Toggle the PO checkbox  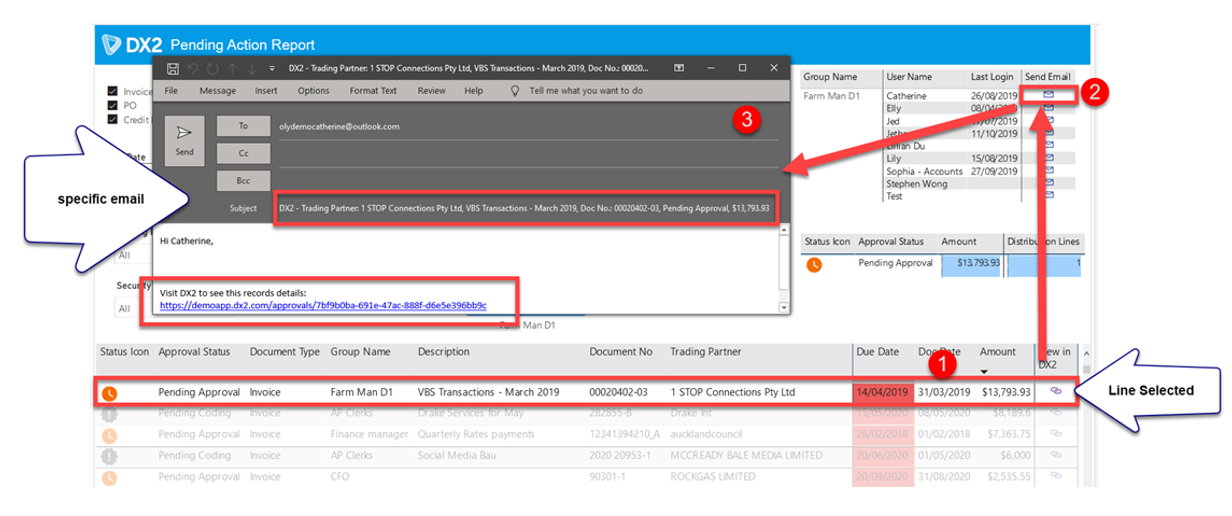113,105
